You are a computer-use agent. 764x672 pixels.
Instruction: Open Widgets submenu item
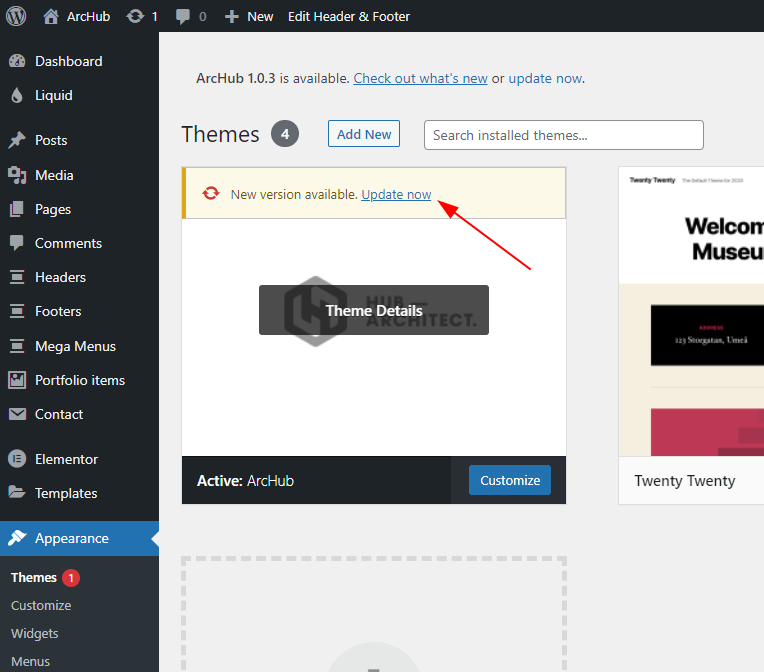[35, 634]
